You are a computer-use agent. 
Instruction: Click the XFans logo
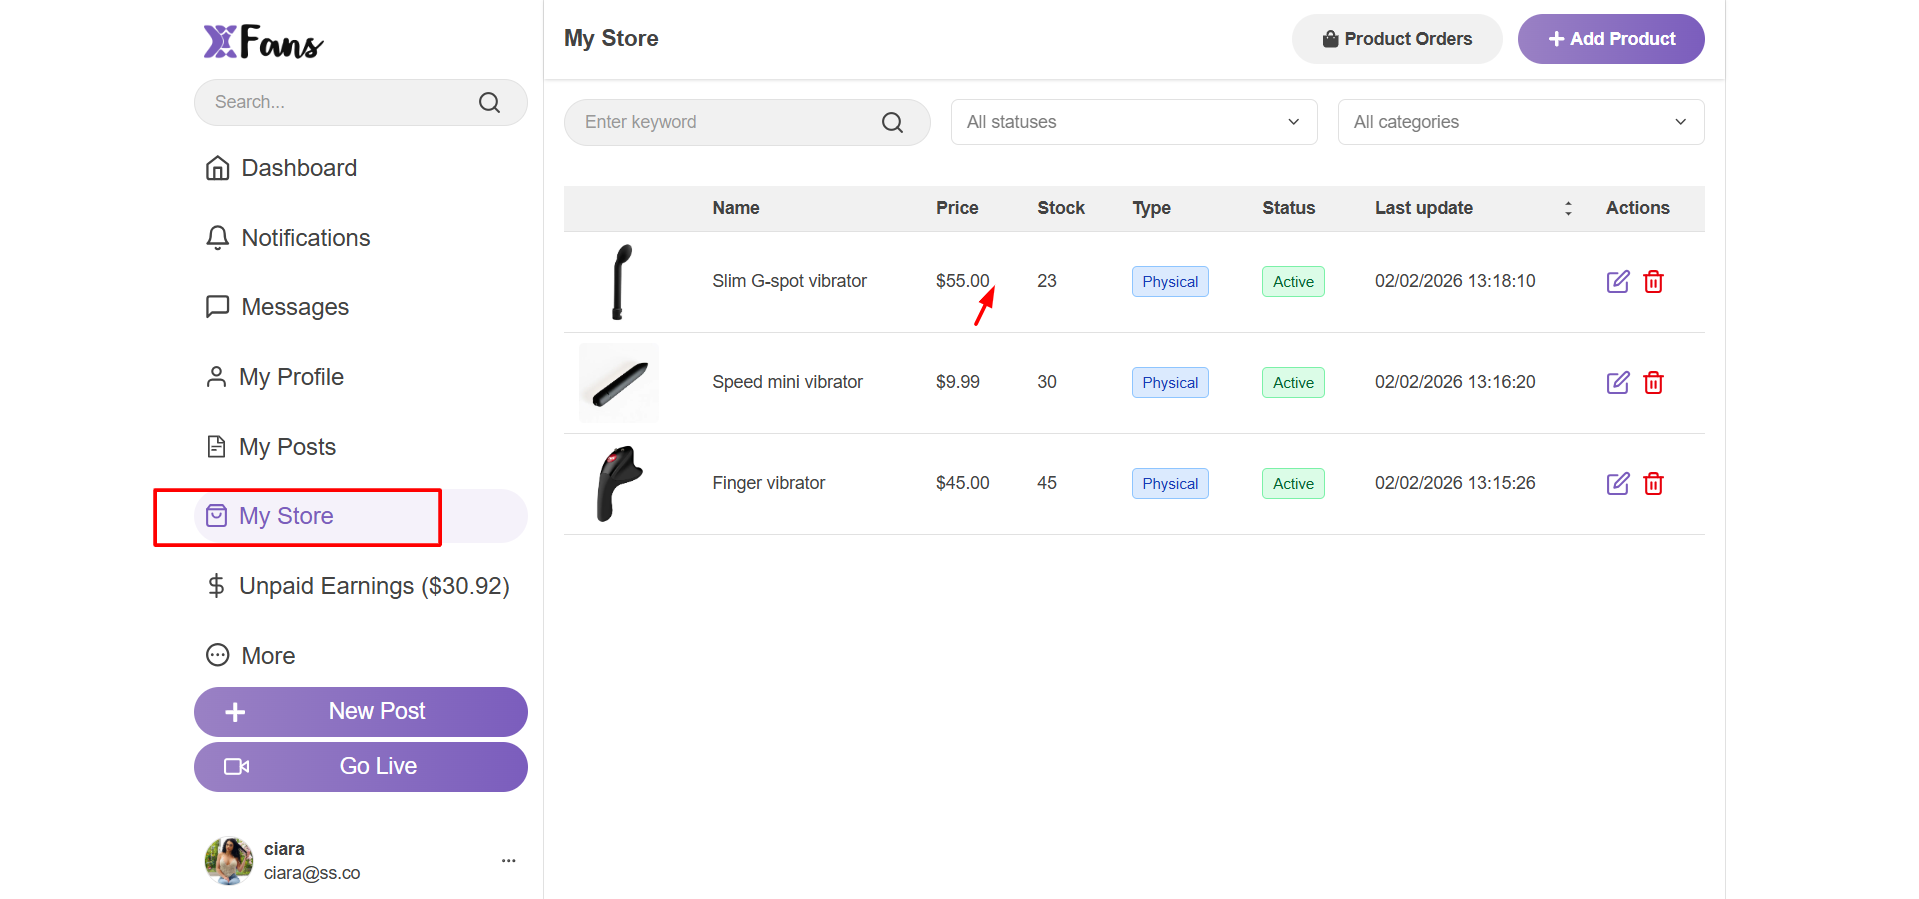[263, 42]
